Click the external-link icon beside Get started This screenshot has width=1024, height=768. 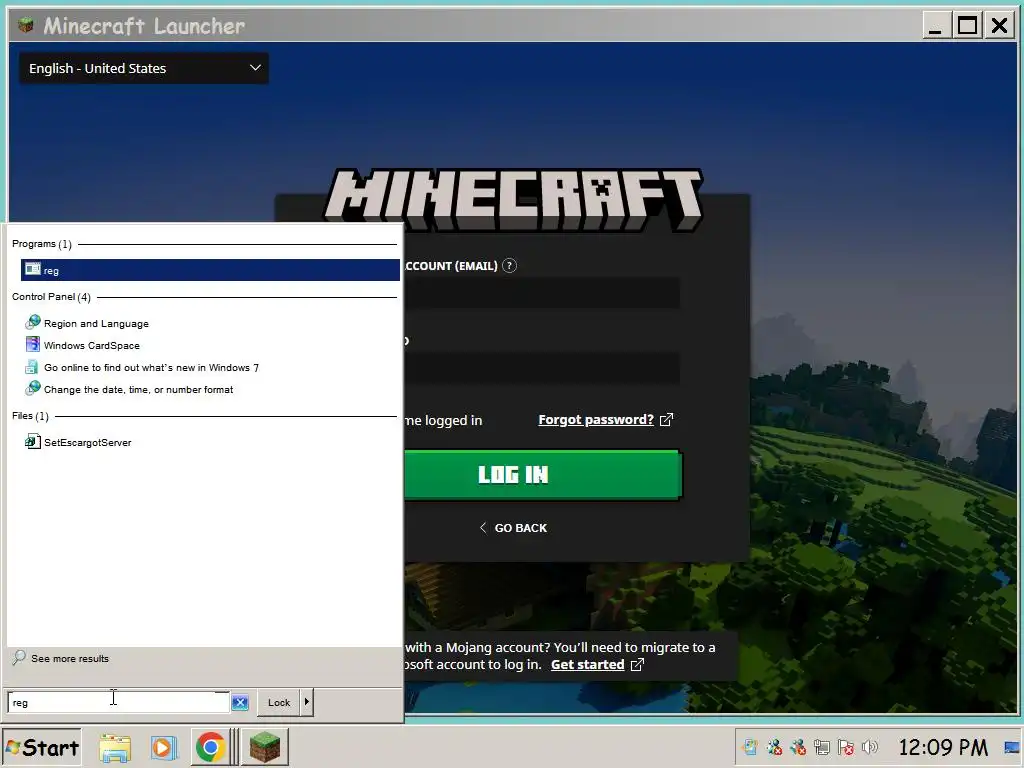pyautogui.click(x=637, y=665)
